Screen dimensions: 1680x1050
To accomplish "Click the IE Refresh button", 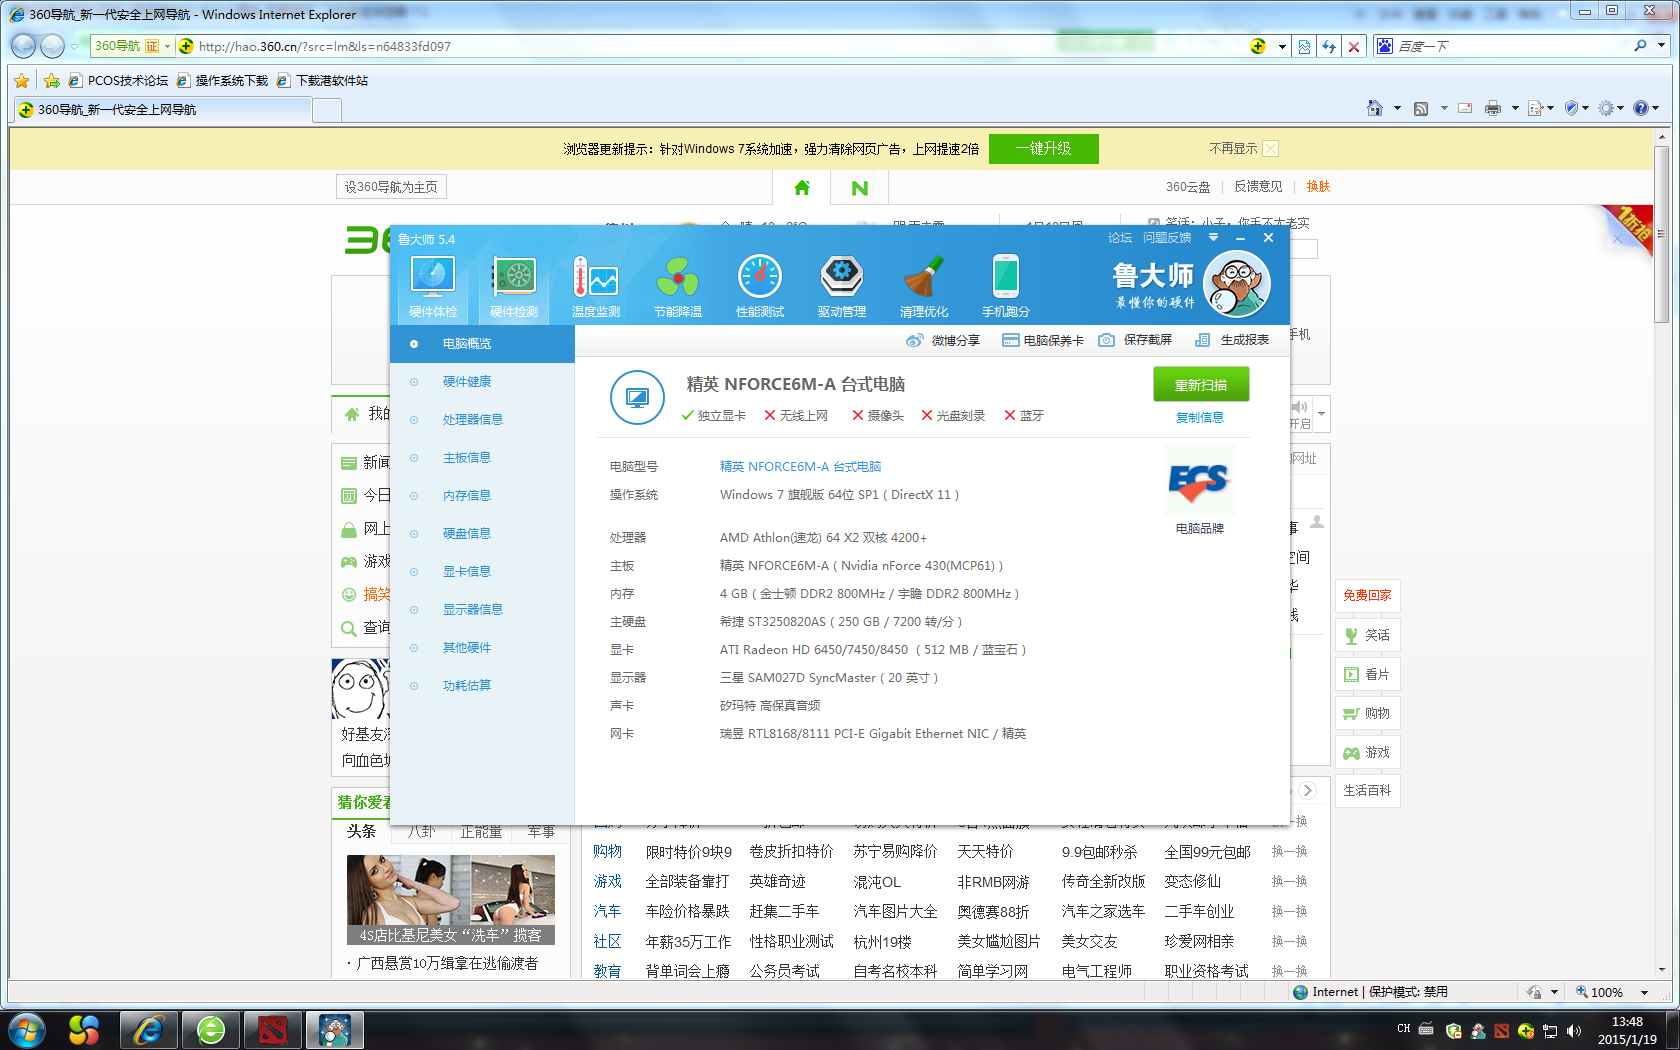I will [x=1329, y=46].
